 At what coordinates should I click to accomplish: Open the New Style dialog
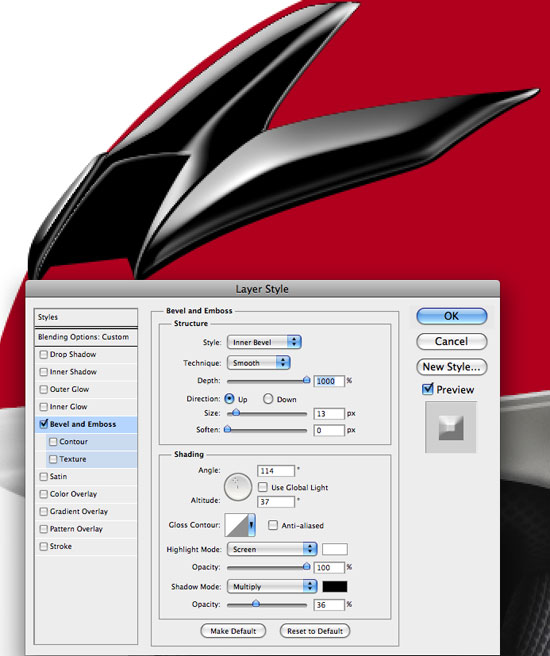pos(452,367)
